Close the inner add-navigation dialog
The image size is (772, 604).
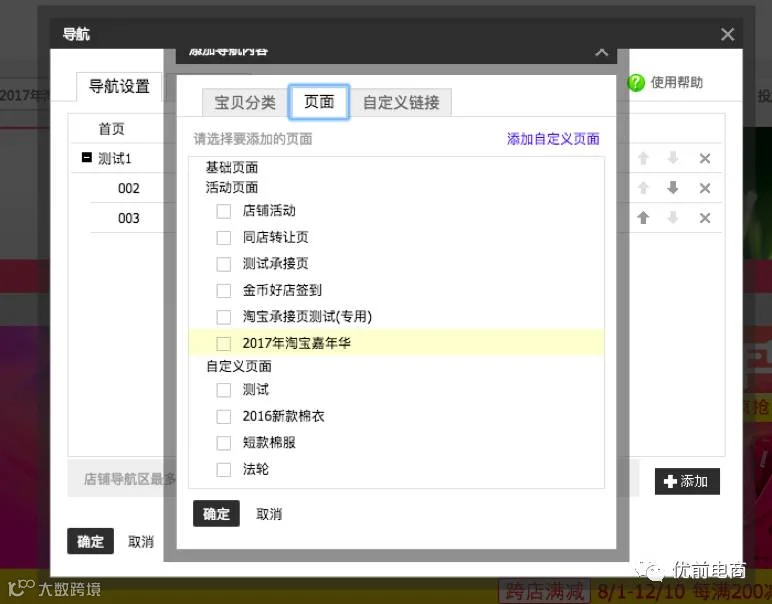click(x=601, y=52)
